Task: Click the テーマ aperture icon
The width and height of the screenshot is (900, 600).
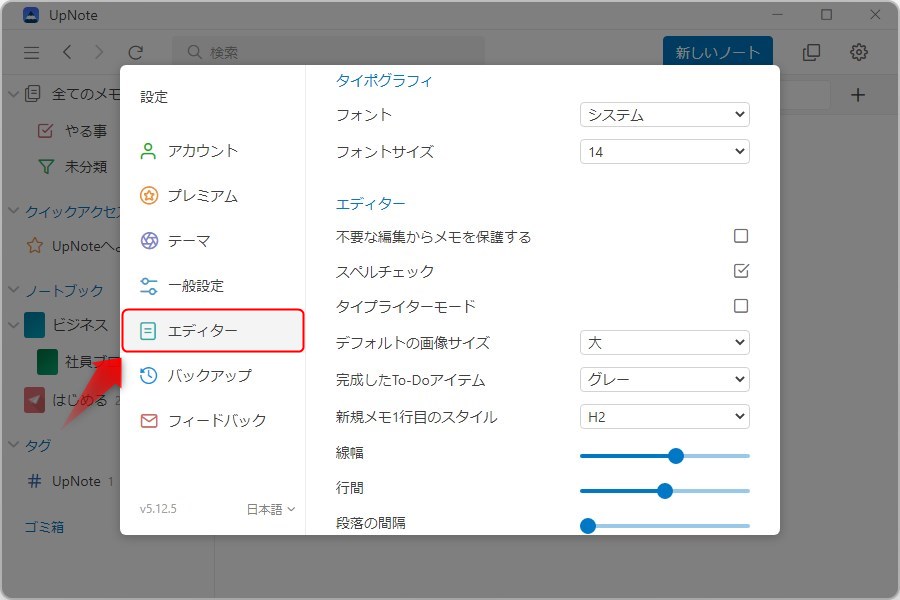Action: pyautogui.click(x=149, y=241)
